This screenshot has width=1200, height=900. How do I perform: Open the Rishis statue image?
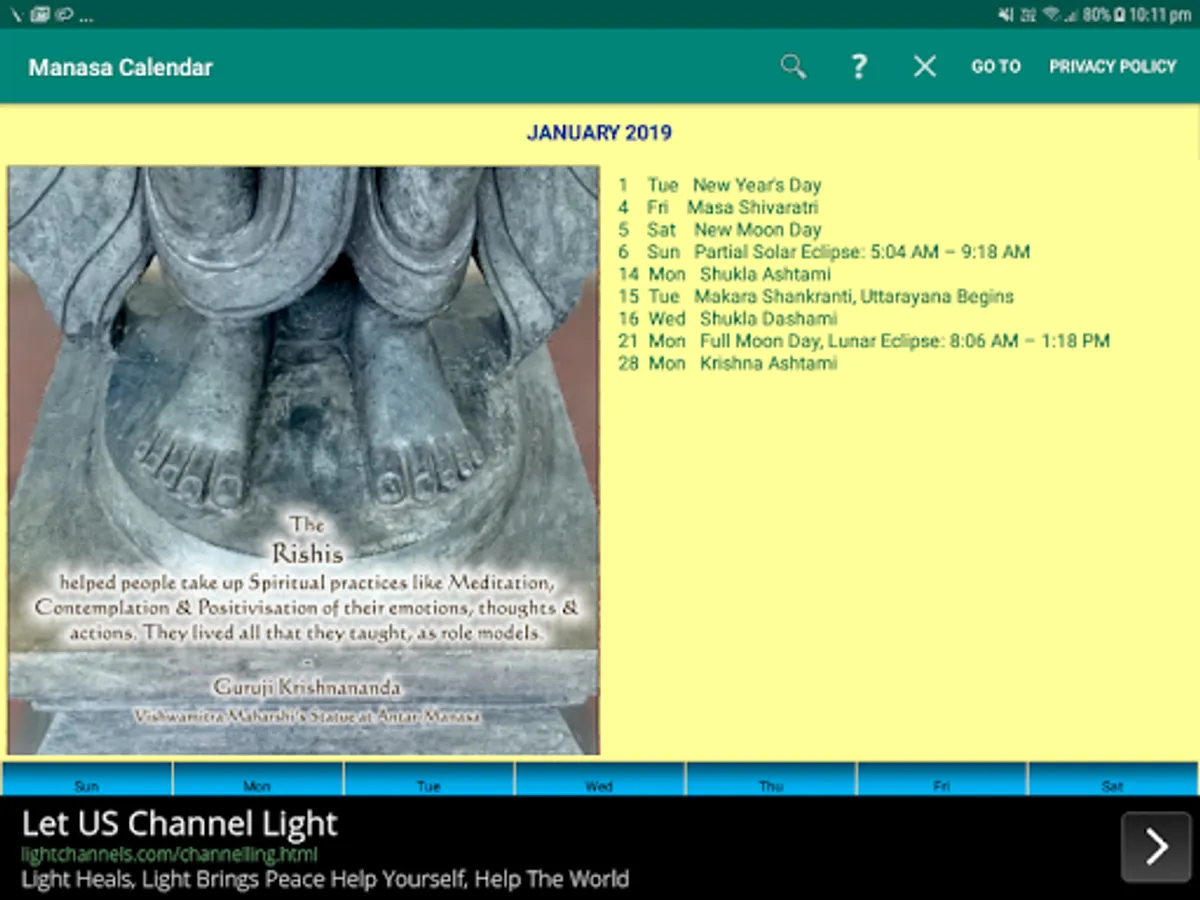tap(304, 460)
